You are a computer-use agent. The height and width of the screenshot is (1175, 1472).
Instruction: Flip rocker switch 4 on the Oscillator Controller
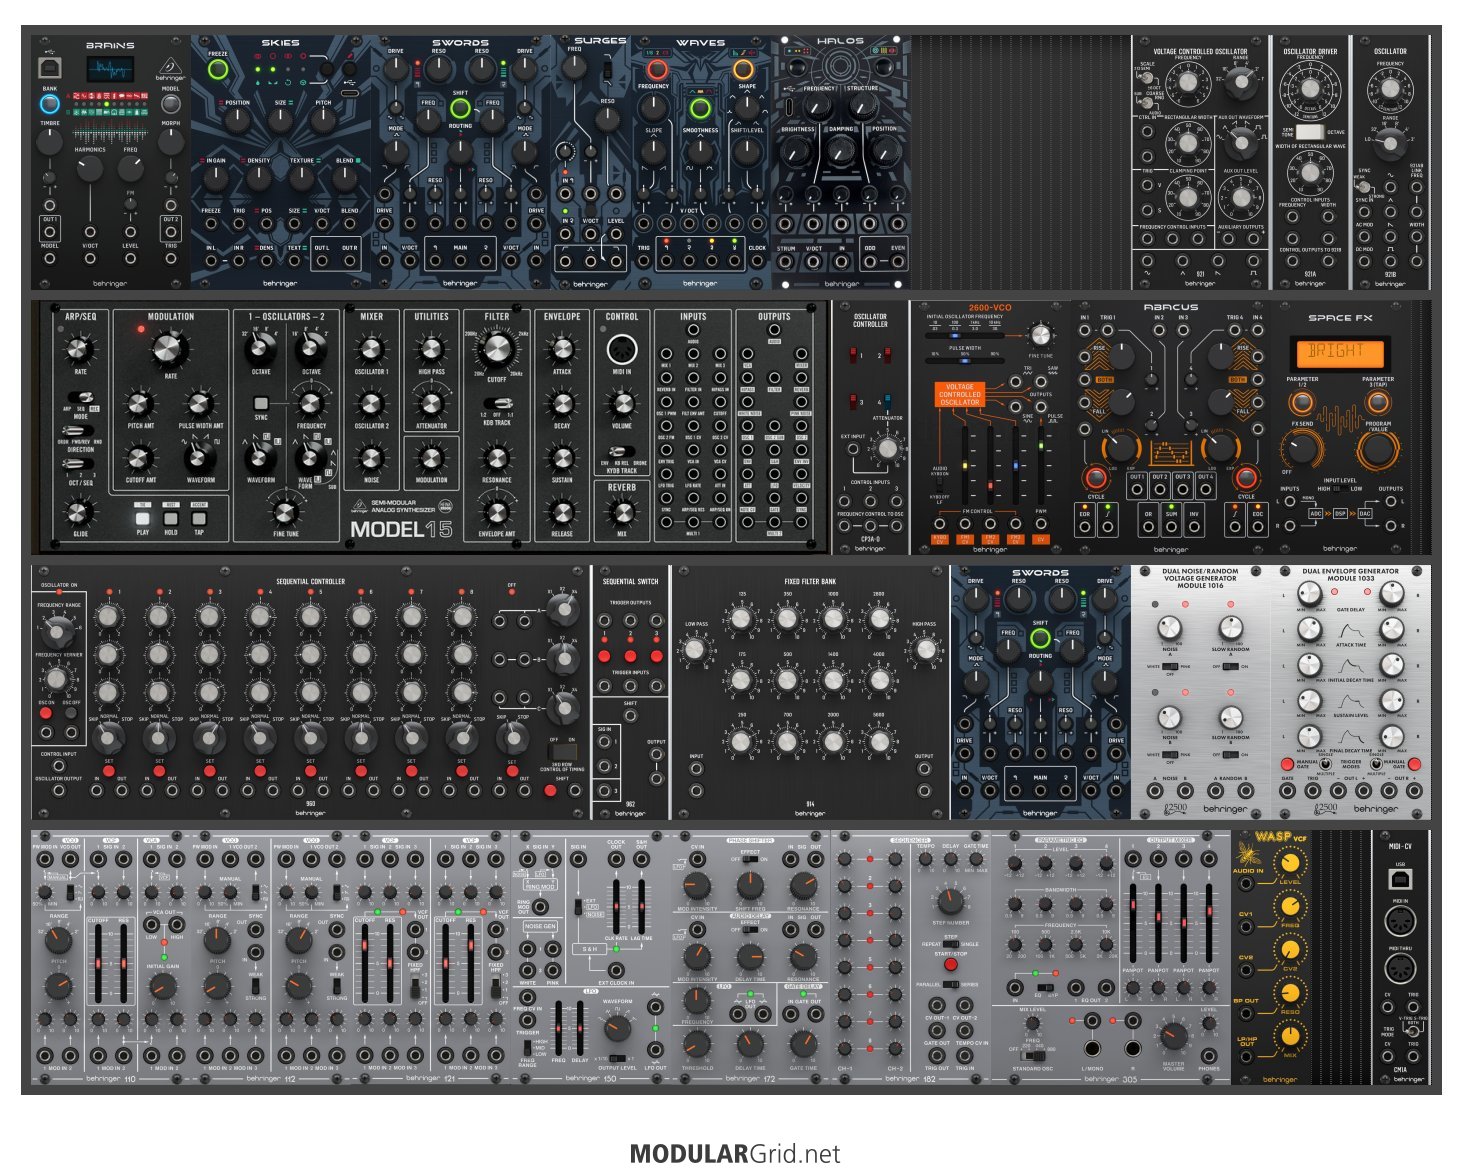886,402
